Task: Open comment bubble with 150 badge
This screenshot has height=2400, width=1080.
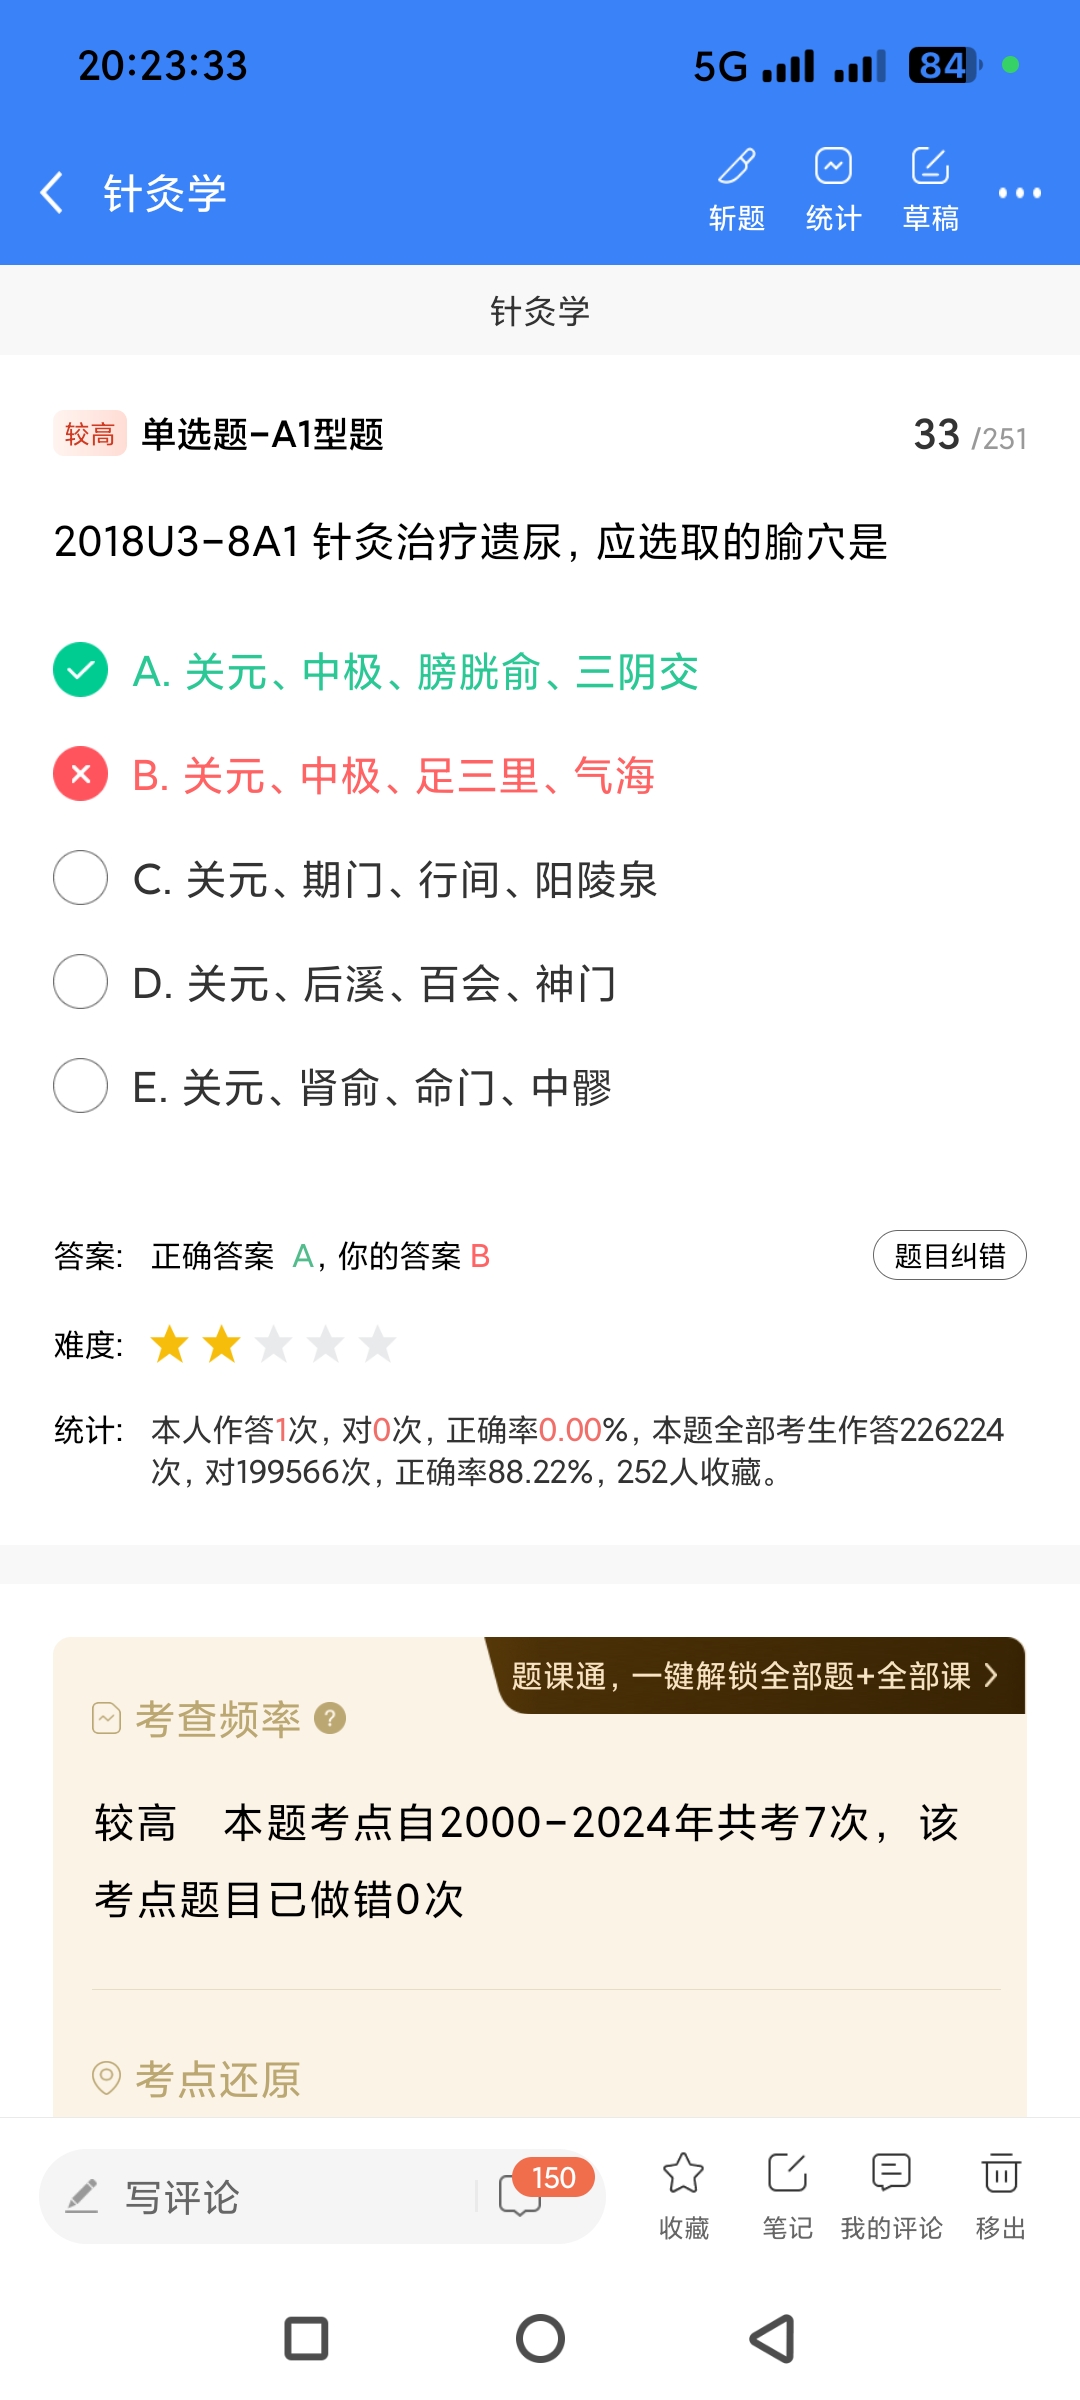Action: pos(522,2195)
